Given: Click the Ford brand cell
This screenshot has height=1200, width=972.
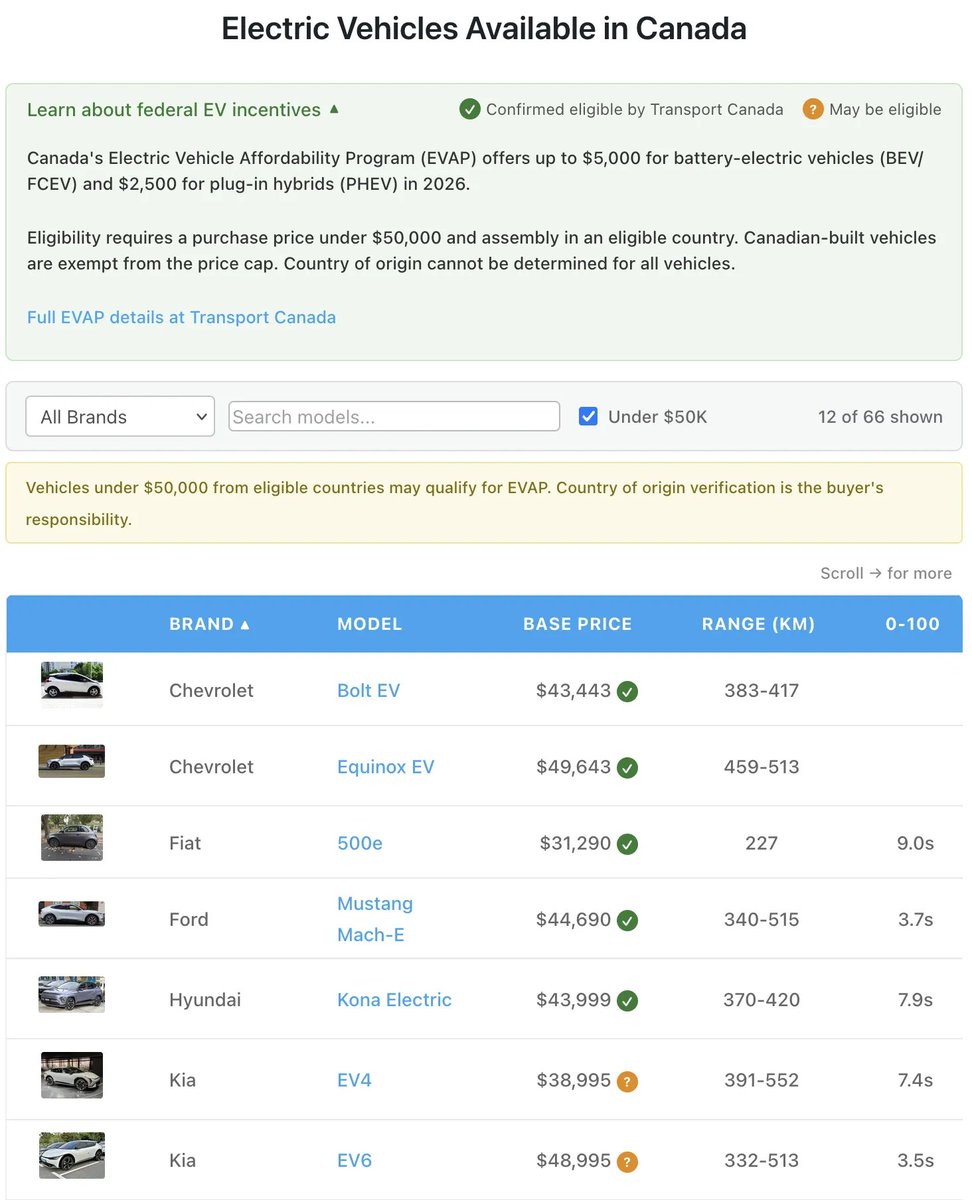Looking at the screenshot, I should (189, 919).
